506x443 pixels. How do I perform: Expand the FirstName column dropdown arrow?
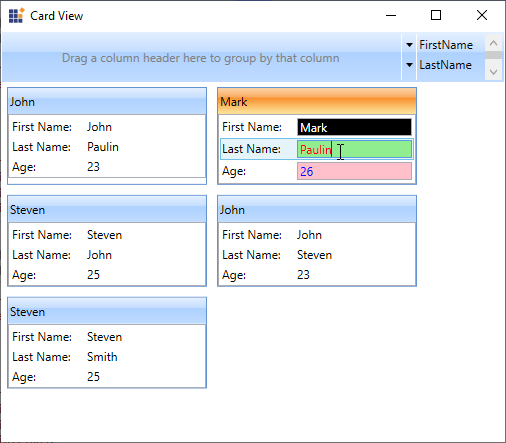(x=409, y=45)
